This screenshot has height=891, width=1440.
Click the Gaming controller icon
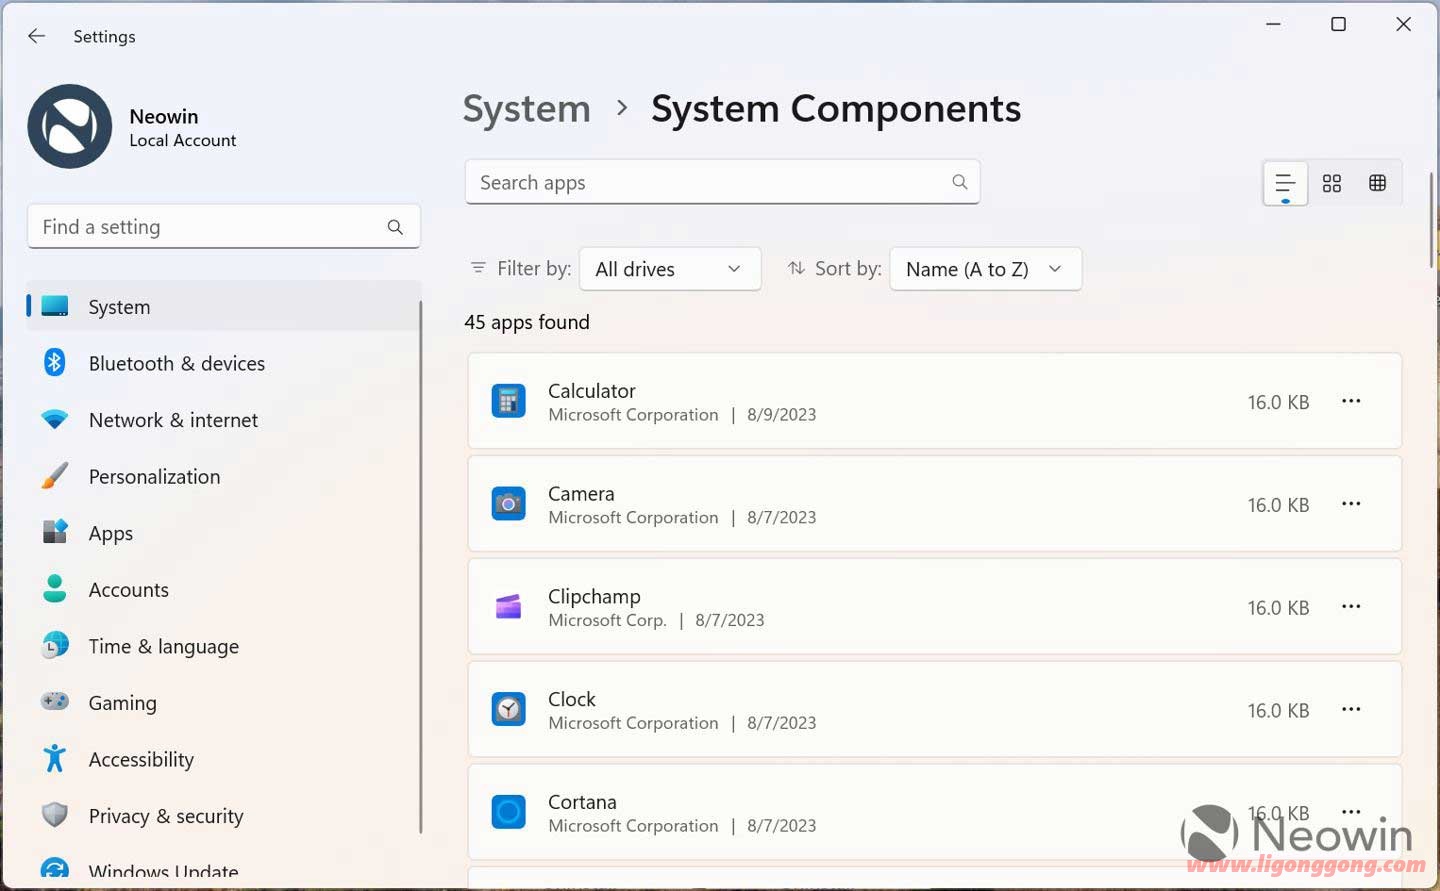click(55, 702)
